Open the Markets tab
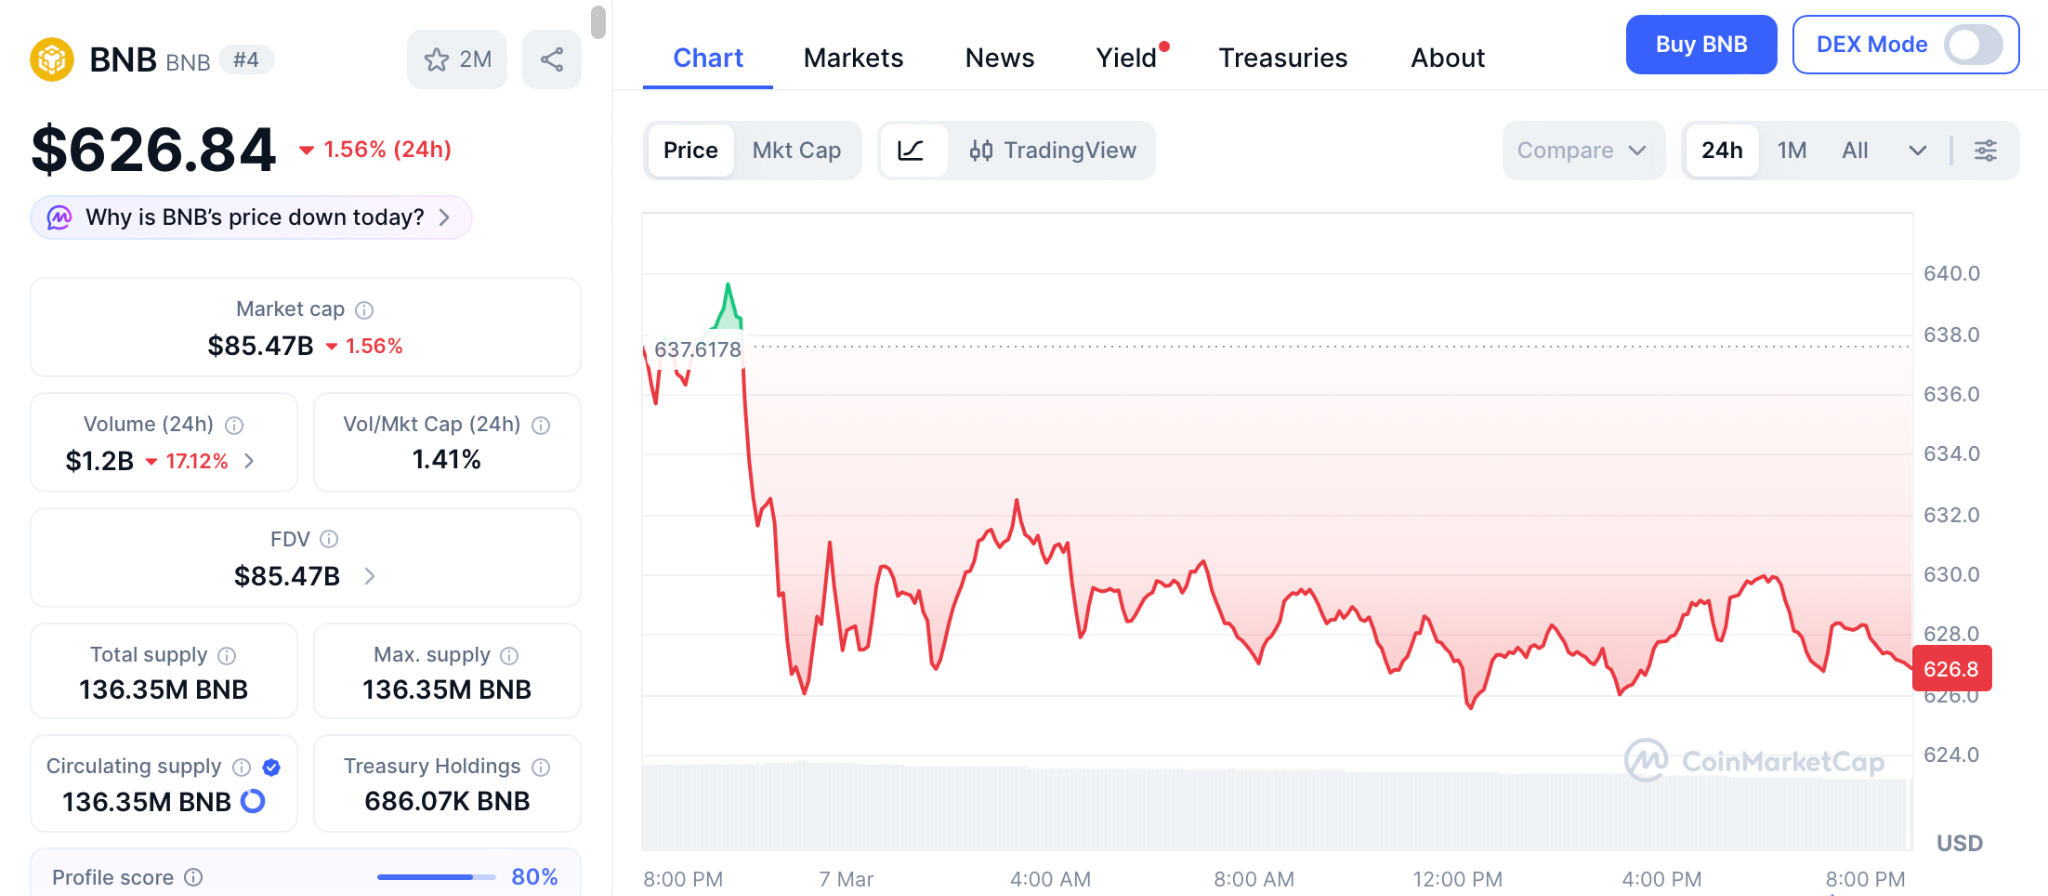This screenshot has height=896, width=2048. [x=853, y=58]
